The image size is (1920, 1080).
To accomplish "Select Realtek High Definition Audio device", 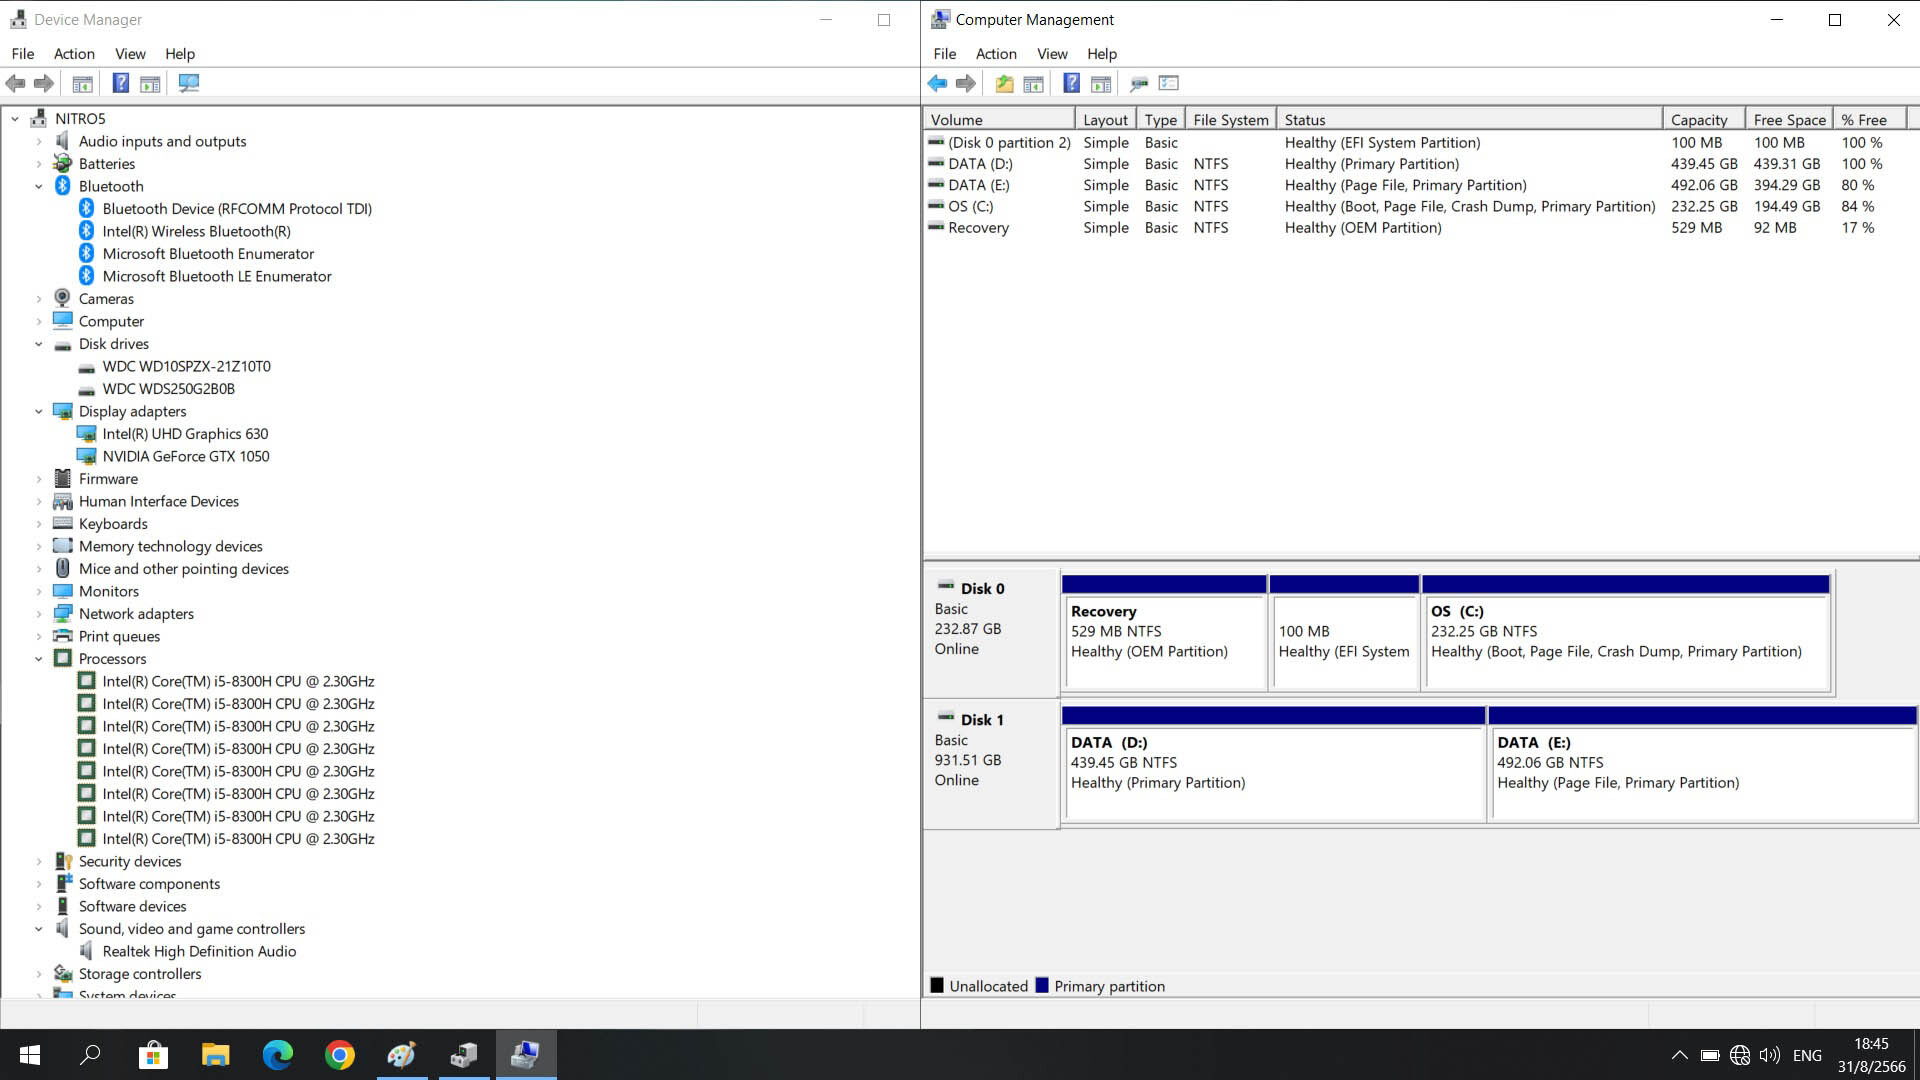I will [x=199, y=951].
